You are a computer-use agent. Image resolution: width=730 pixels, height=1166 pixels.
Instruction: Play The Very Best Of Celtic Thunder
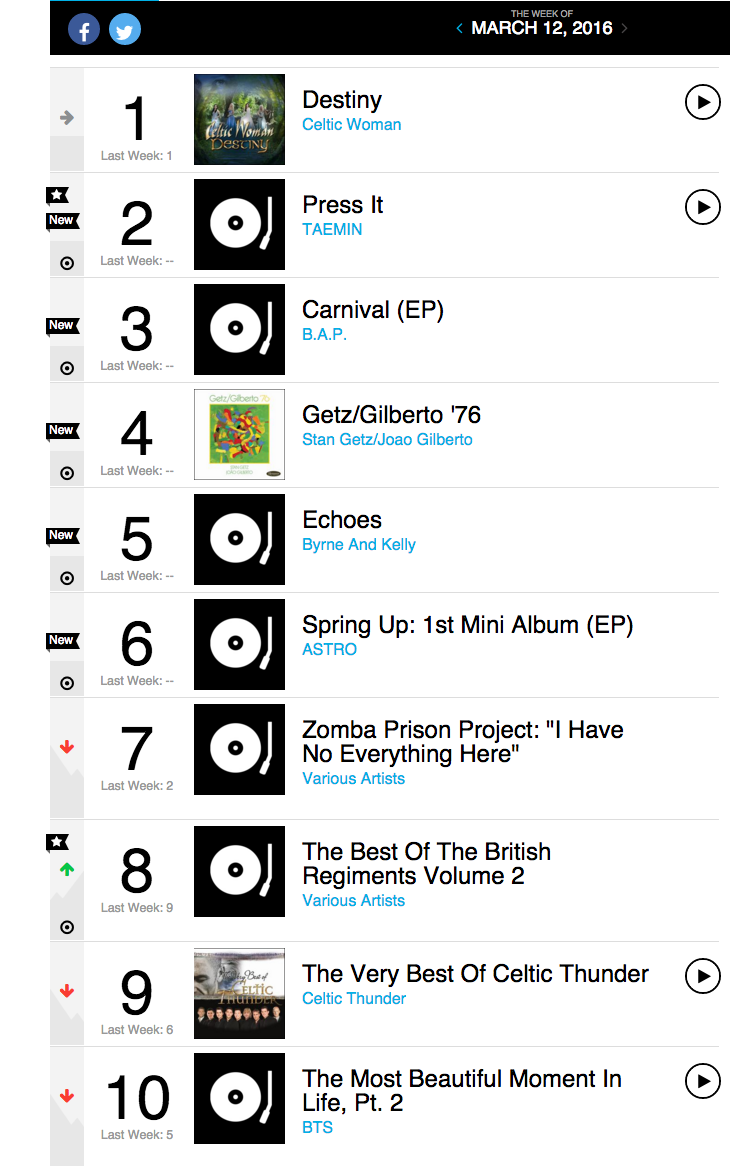point(702,976)
